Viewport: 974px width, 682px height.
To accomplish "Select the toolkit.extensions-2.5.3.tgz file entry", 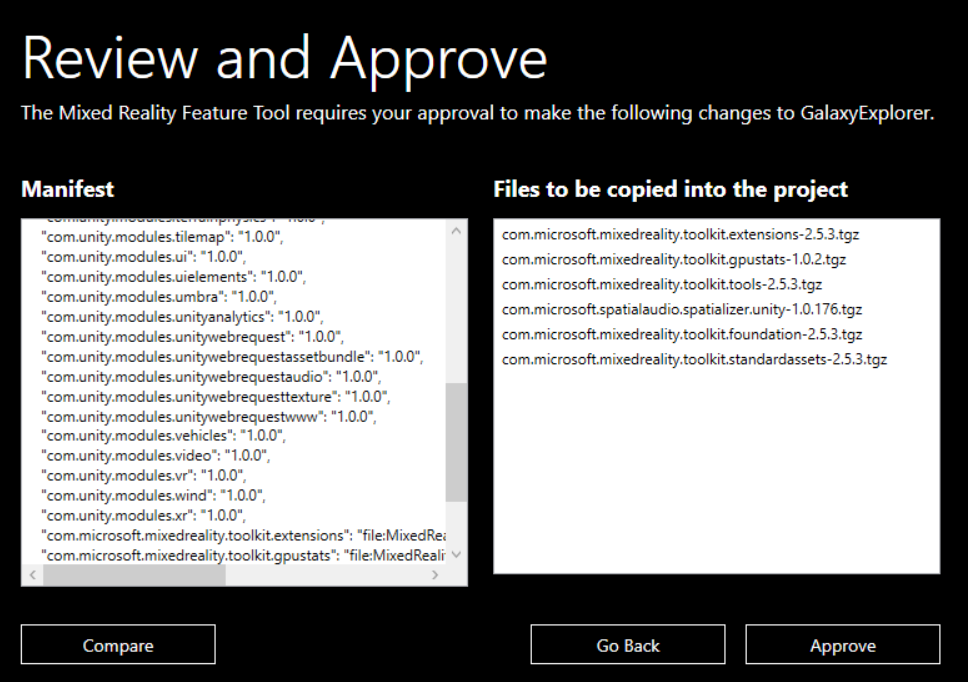I will [680, 235].
